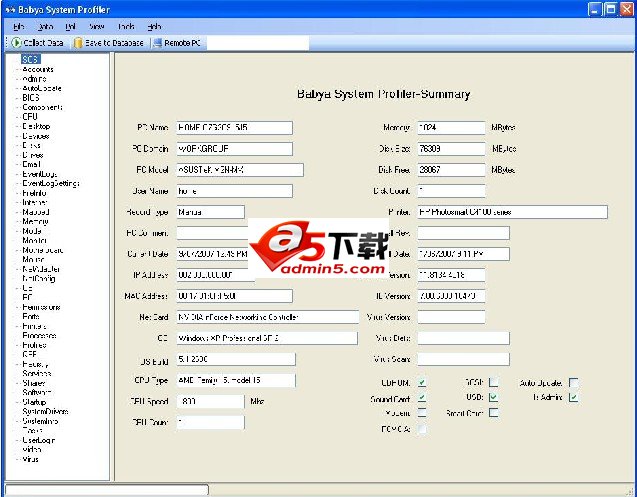
Task: Select Services in the sidebar tree
Action: point(37,373)
